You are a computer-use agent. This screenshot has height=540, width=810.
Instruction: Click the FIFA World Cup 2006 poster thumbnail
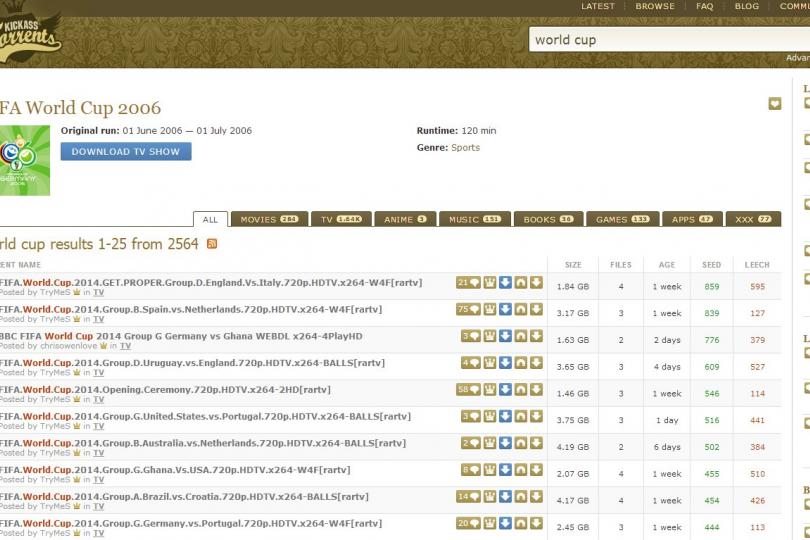pyautogui.click(x=24, y=160)
